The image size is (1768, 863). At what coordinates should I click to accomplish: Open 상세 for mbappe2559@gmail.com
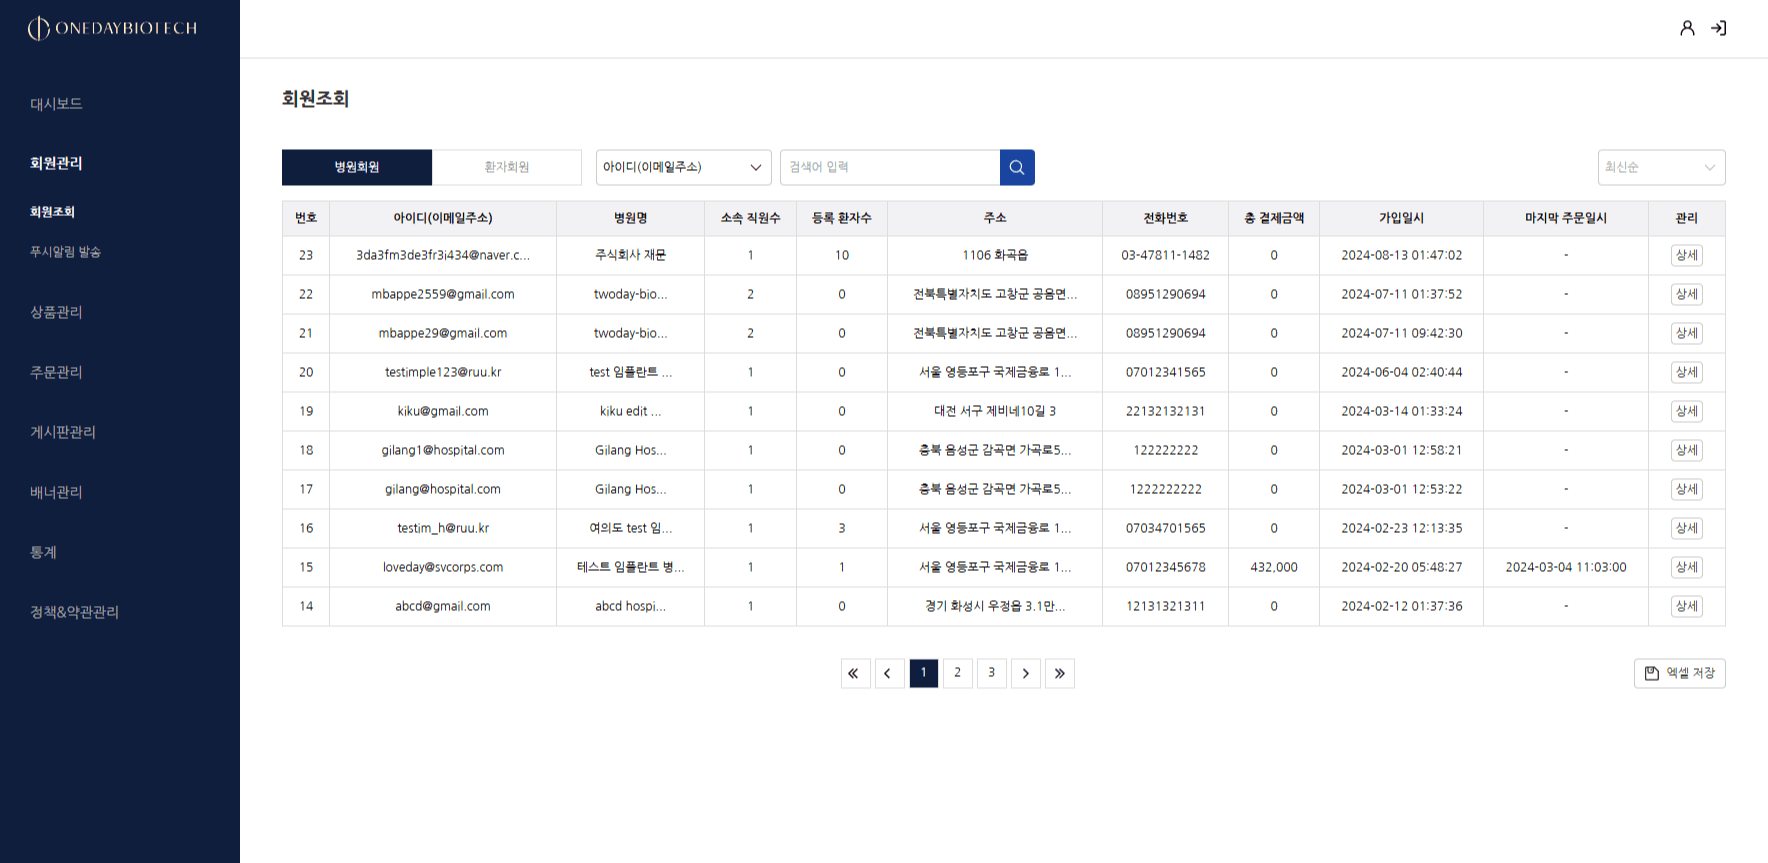coord(1687,294)
